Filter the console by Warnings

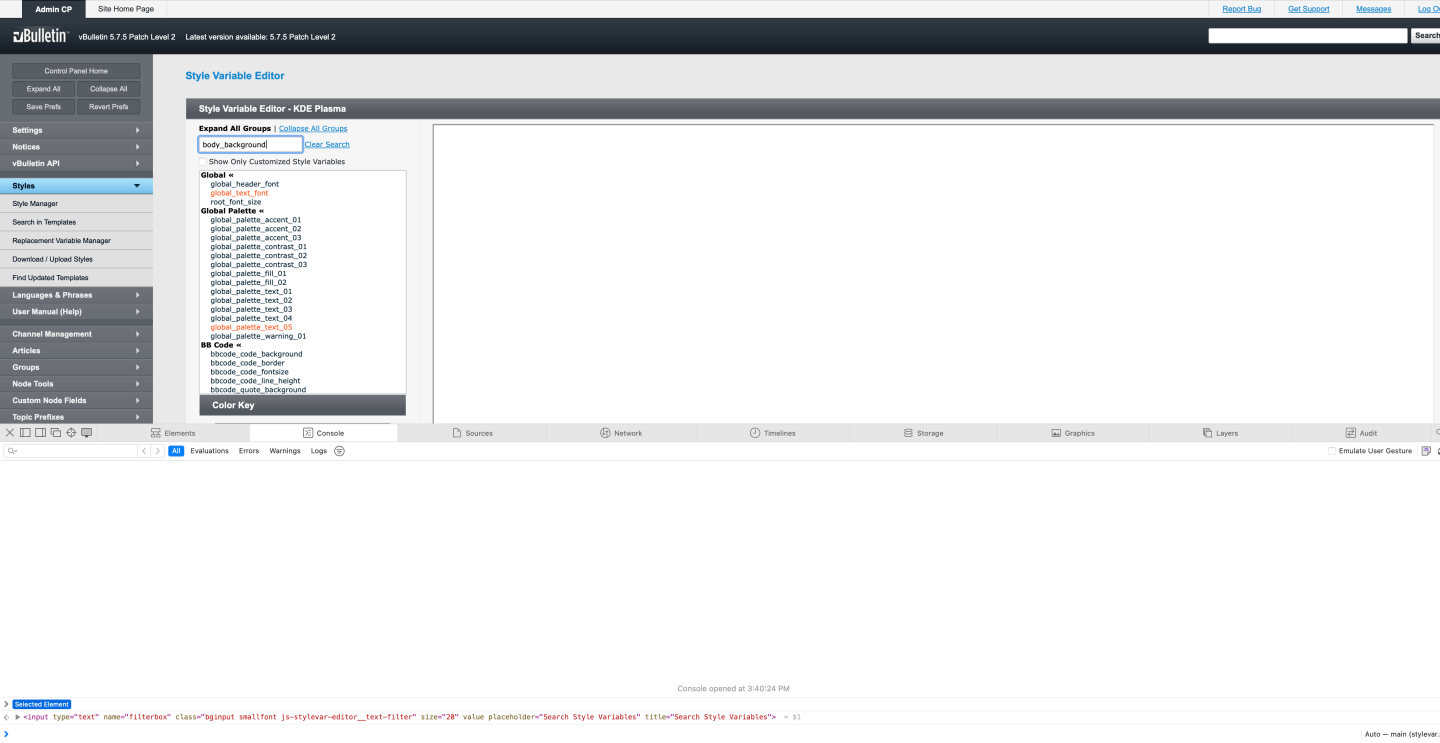coord(285,451)
